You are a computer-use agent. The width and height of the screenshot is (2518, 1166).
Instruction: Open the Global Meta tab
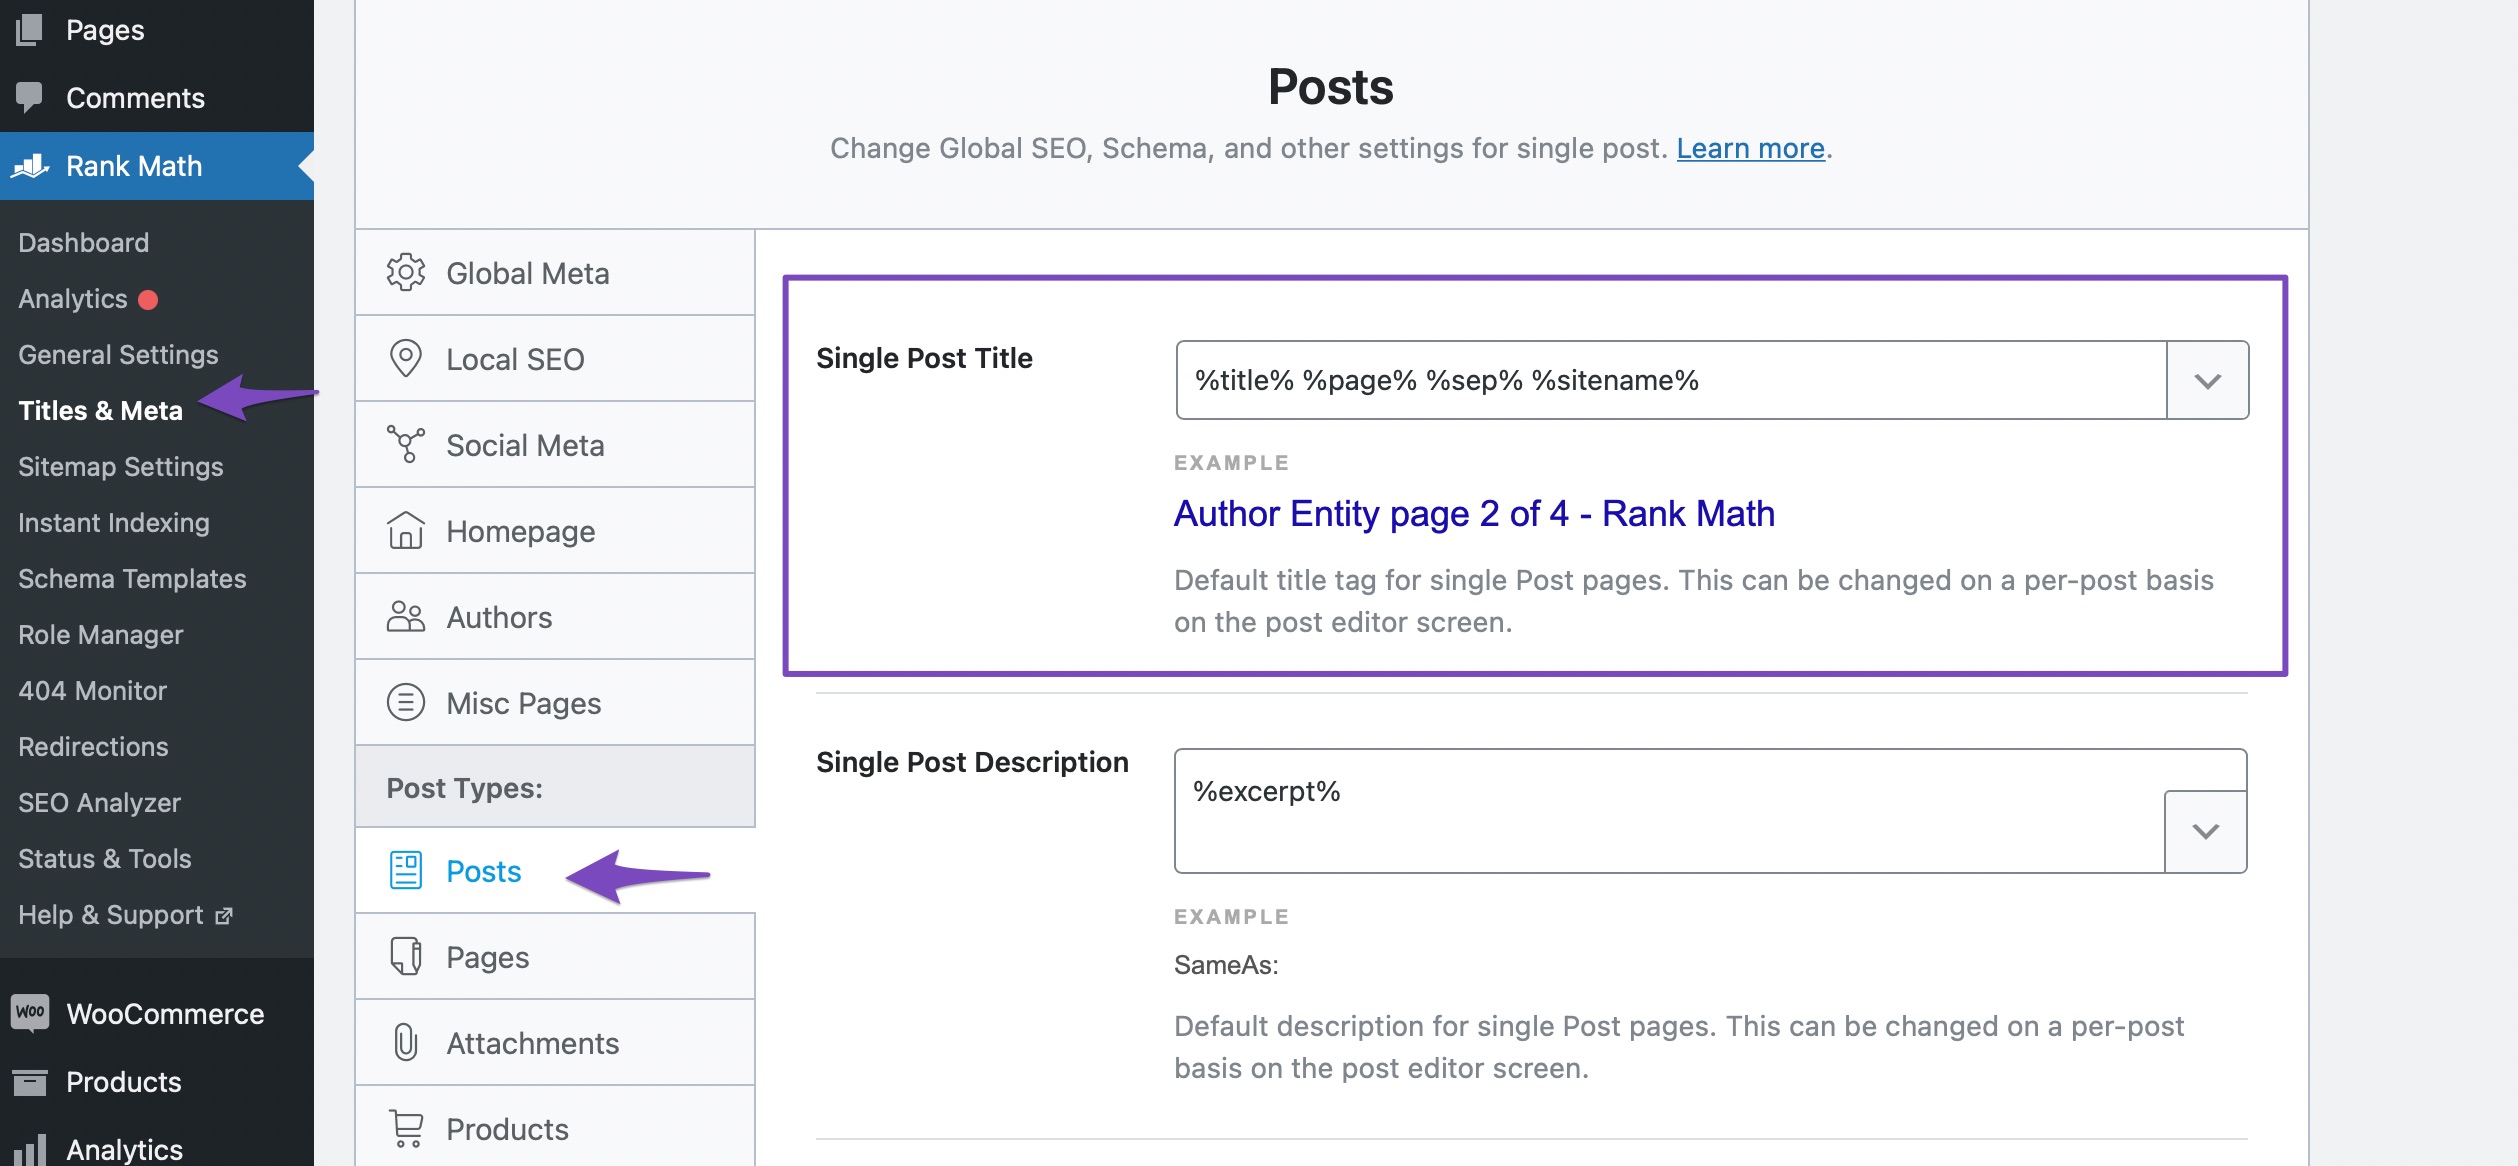pyautogui.click(x=555, y=273)
